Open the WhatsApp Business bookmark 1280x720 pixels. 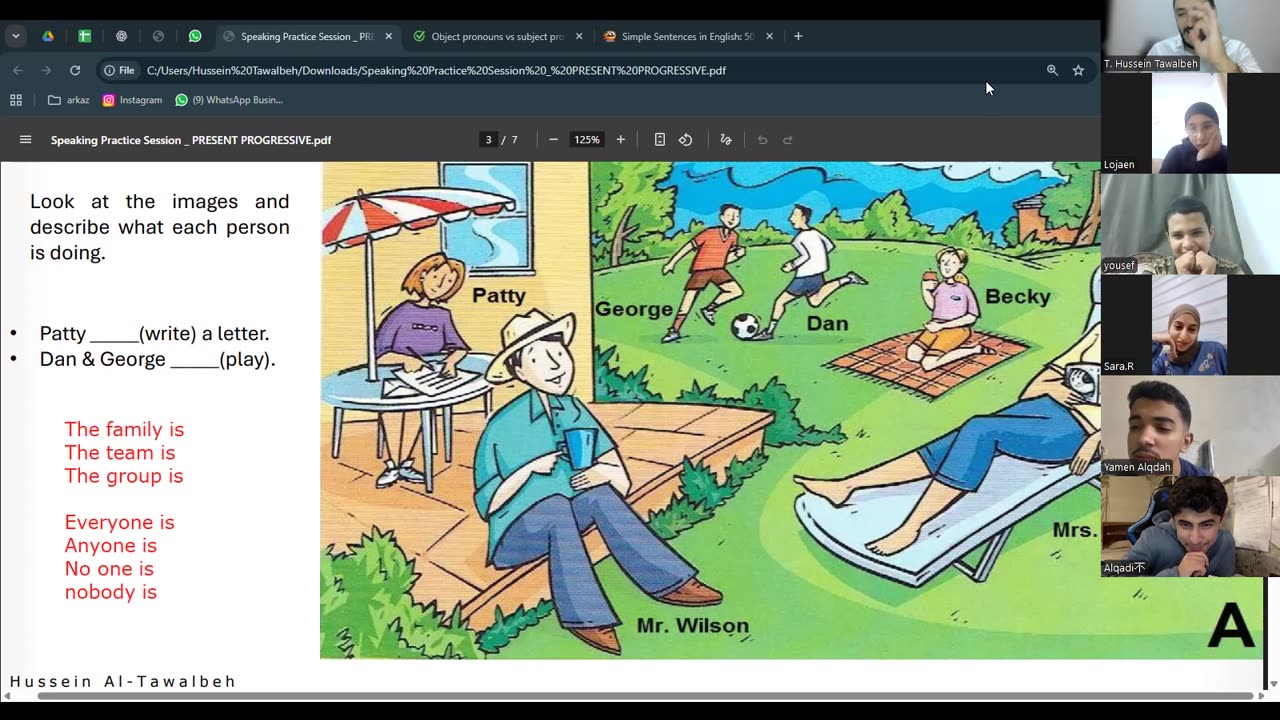(x=229, y=100)
